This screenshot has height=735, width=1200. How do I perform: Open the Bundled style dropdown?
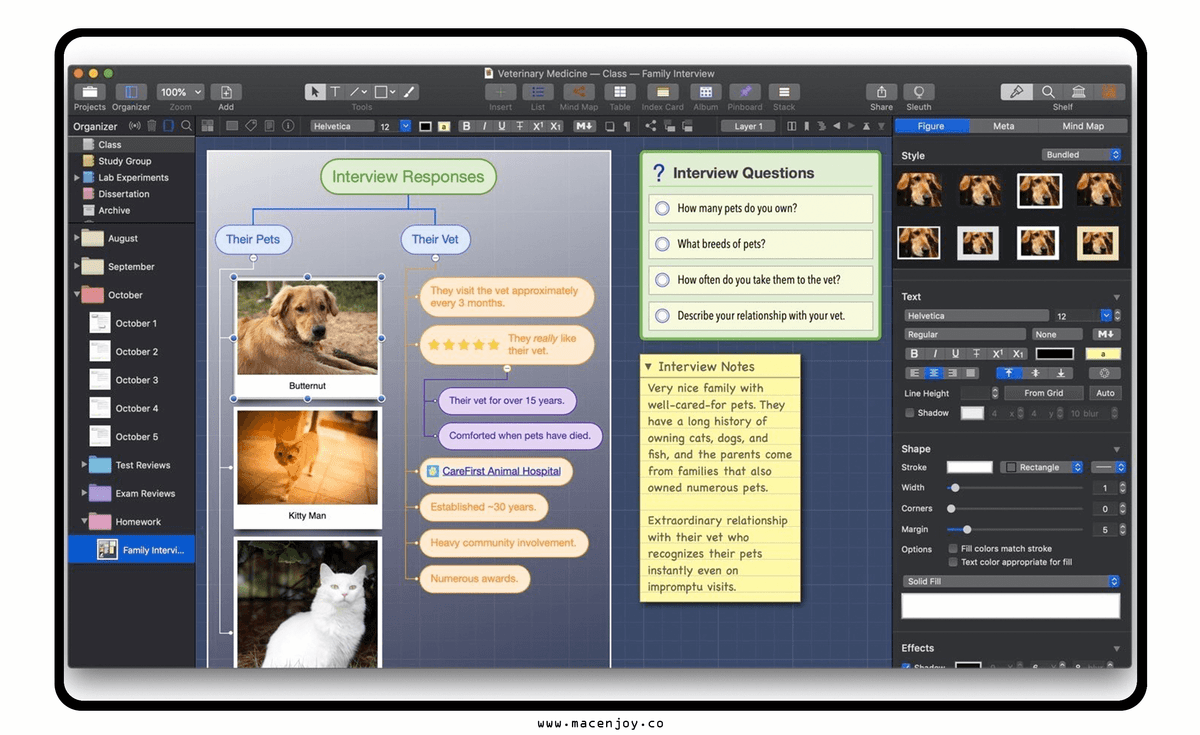click(1082, 155)
